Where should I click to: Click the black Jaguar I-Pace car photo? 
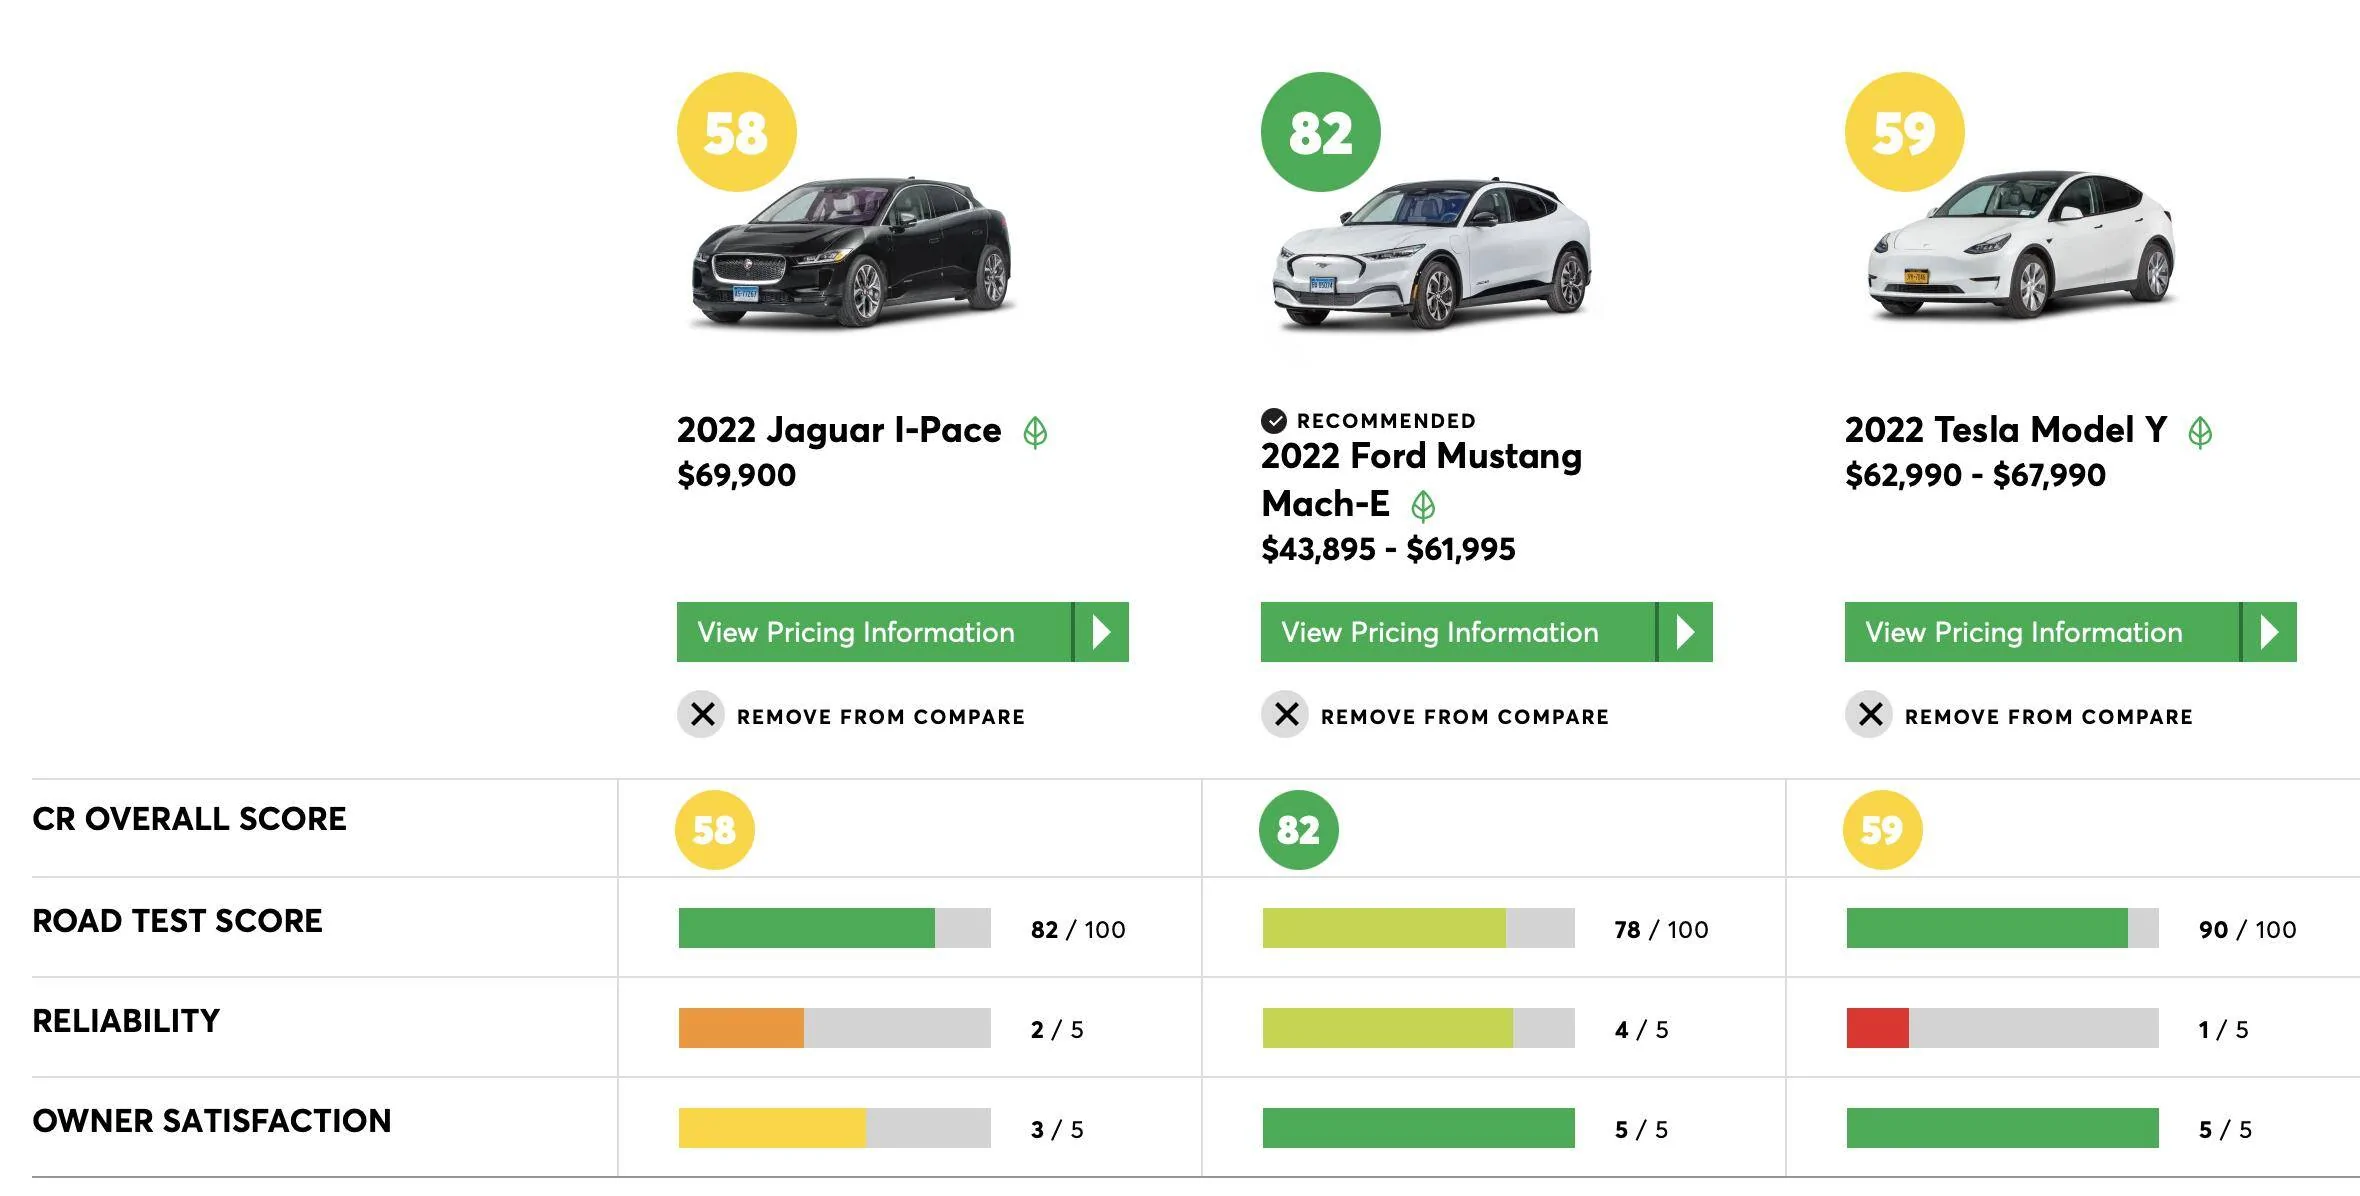(x=852, y=252)
